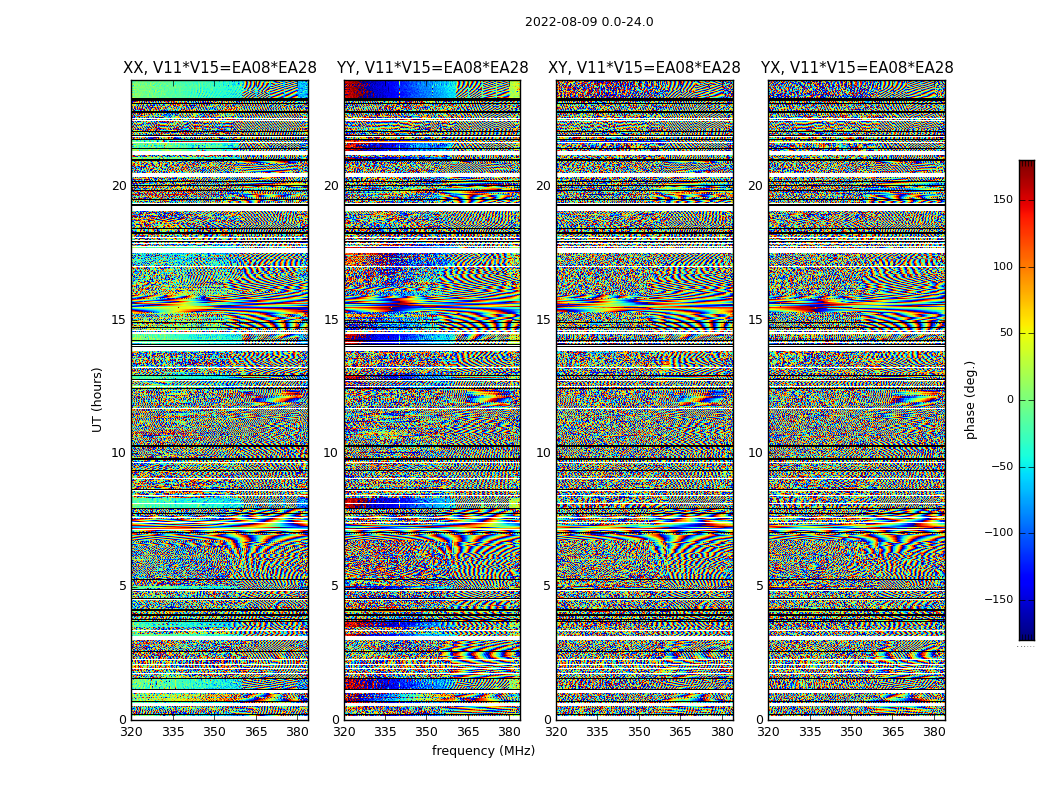Click the 50 tick on the colorbar
1050x800 pixels.
tap(1006, 333)
